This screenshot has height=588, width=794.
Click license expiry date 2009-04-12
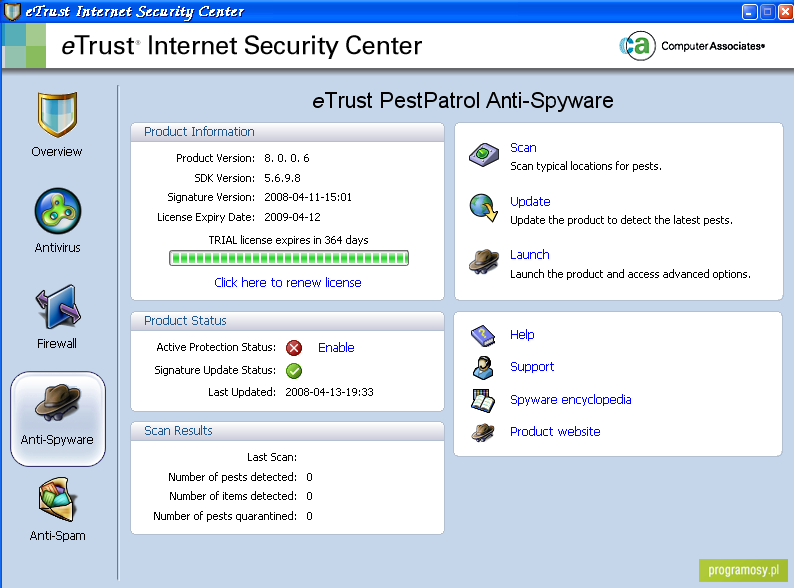[292, 217]
